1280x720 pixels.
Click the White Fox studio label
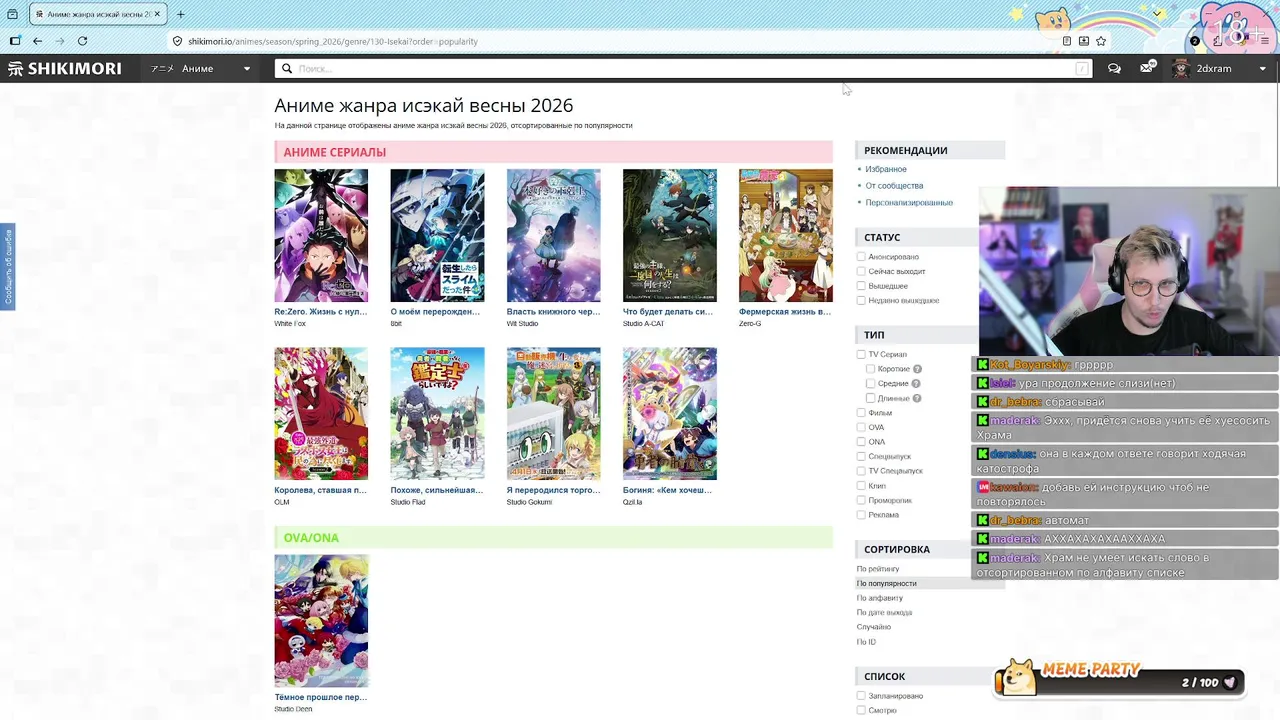coord(290,324)
